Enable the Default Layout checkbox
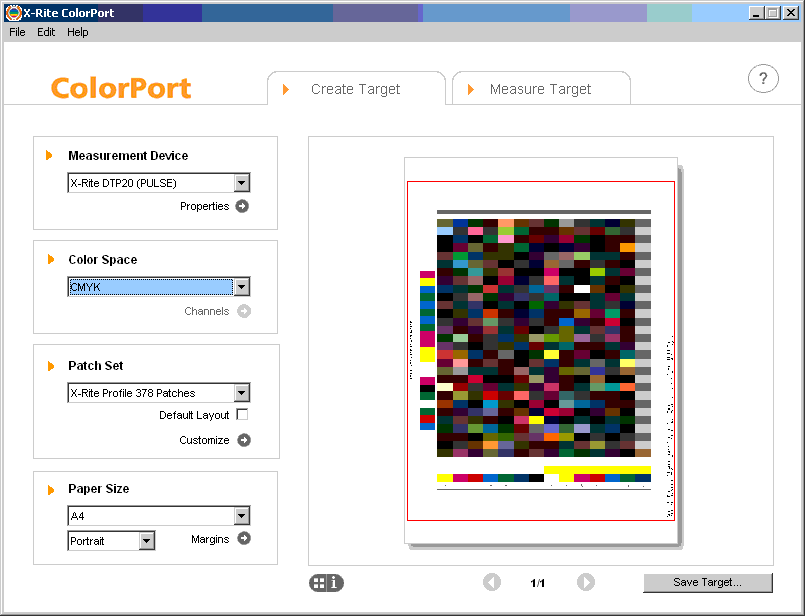805x616 pixels. click(242, 414)
